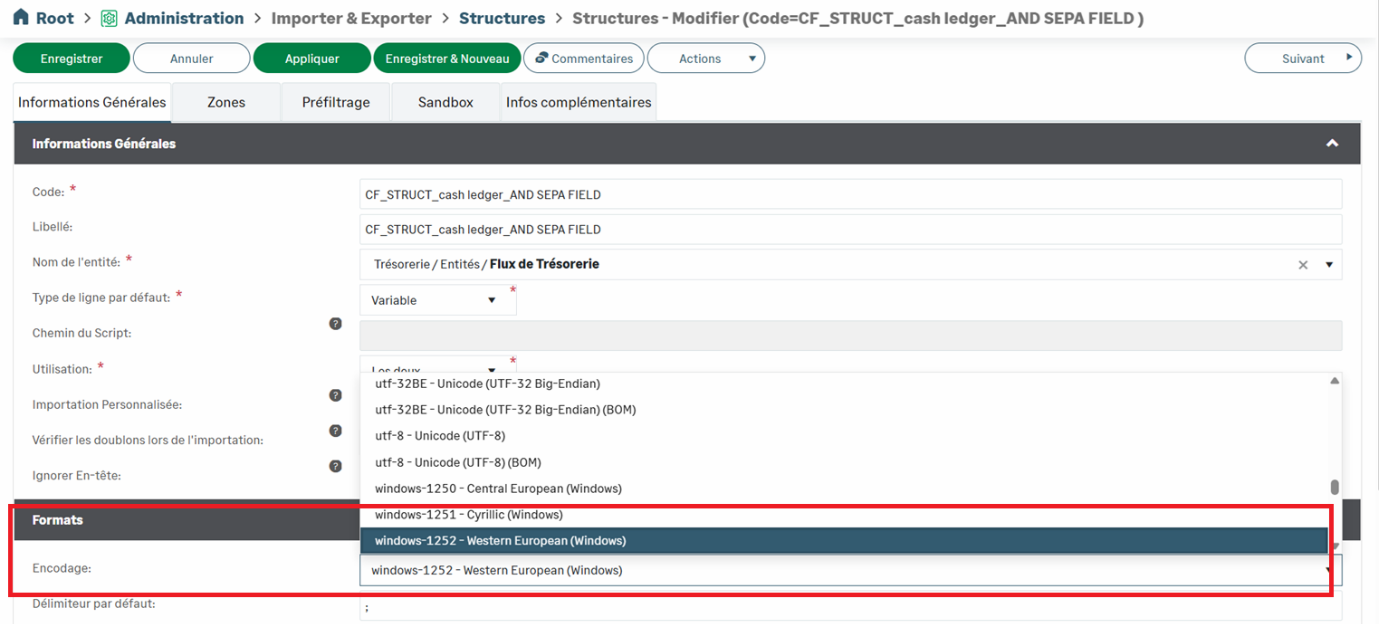Open the Préfiltrage tab
This screenshot has width=1379, height=624.
336,102
